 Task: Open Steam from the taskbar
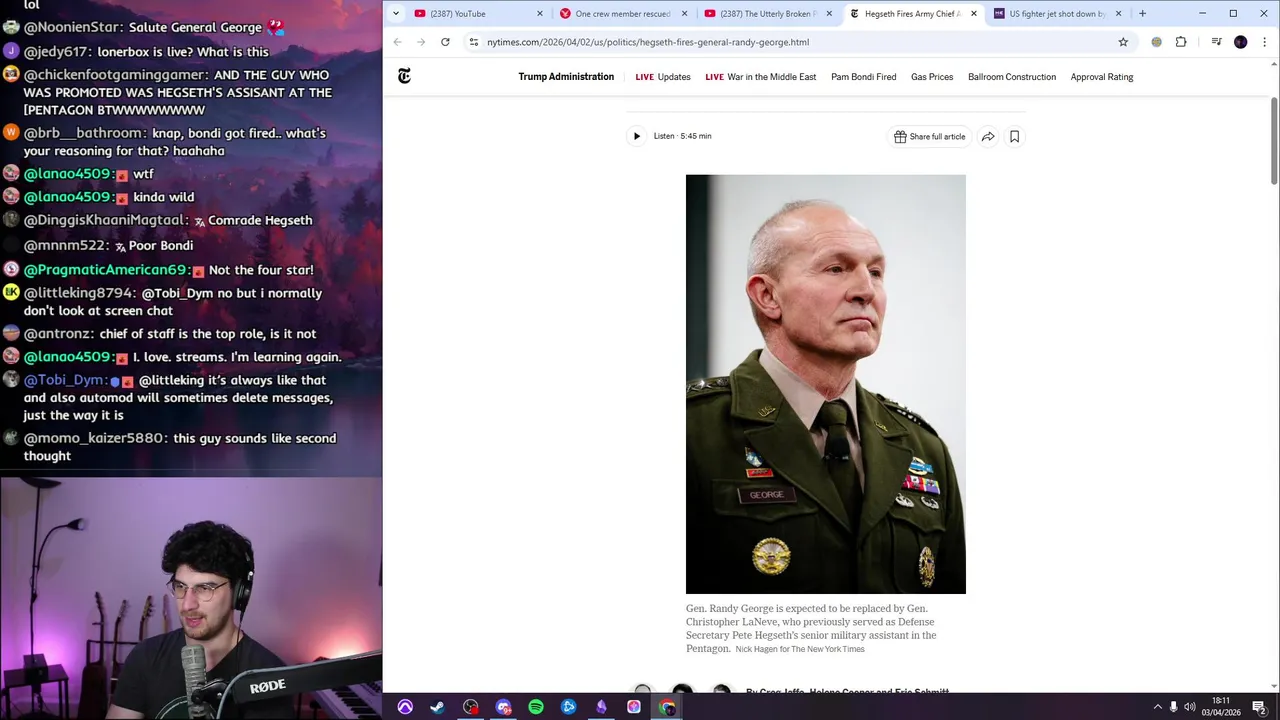click(437, 707)
